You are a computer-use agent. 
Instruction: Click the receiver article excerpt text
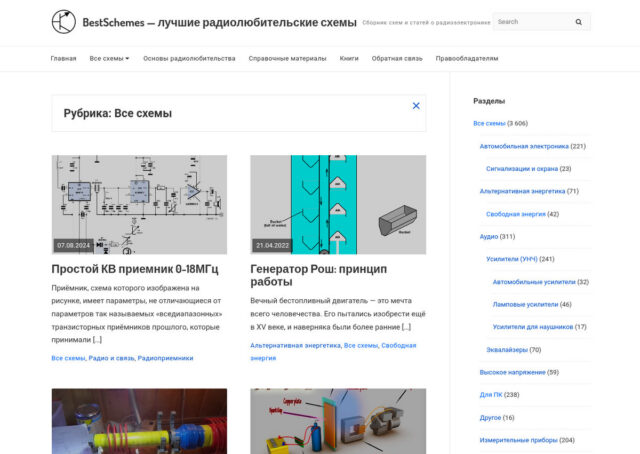(137, 314)
